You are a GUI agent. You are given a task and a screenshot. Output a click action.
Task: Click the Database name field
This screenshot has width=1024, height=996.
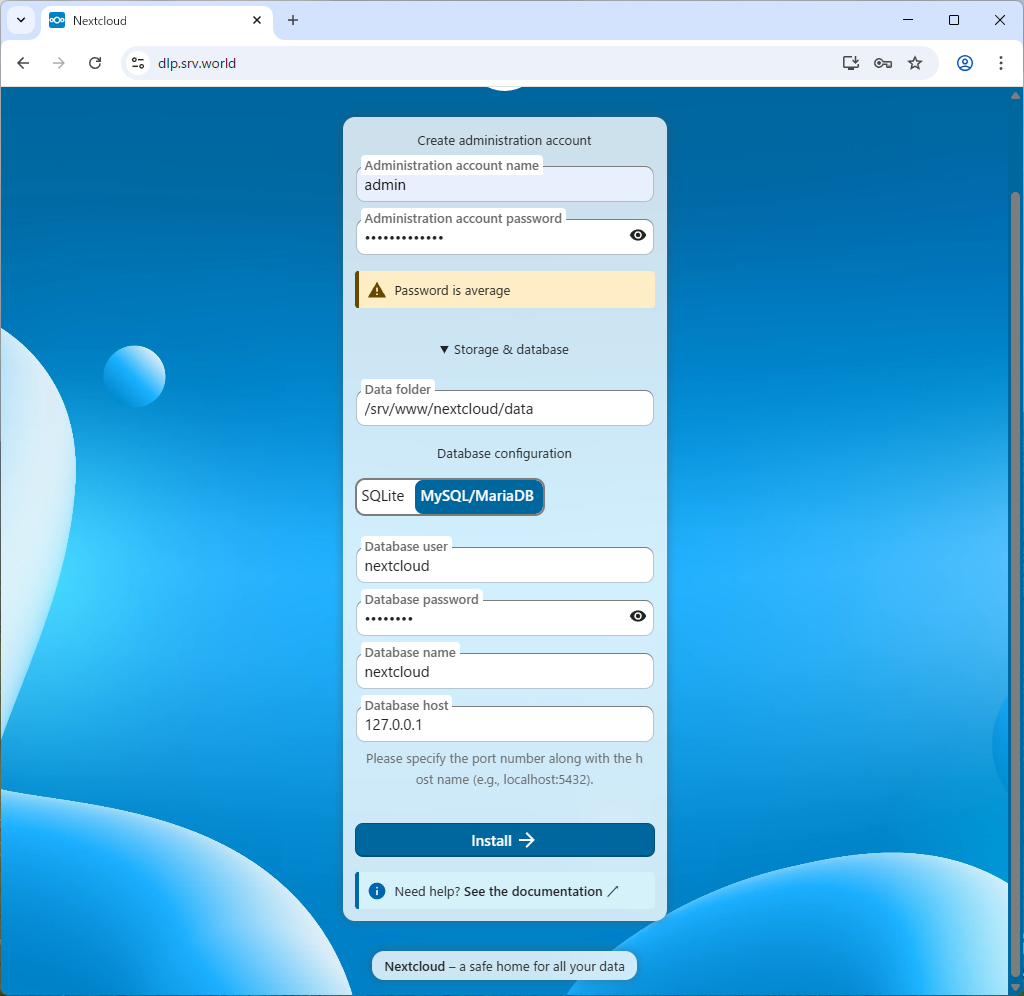(x=505, y=671)
